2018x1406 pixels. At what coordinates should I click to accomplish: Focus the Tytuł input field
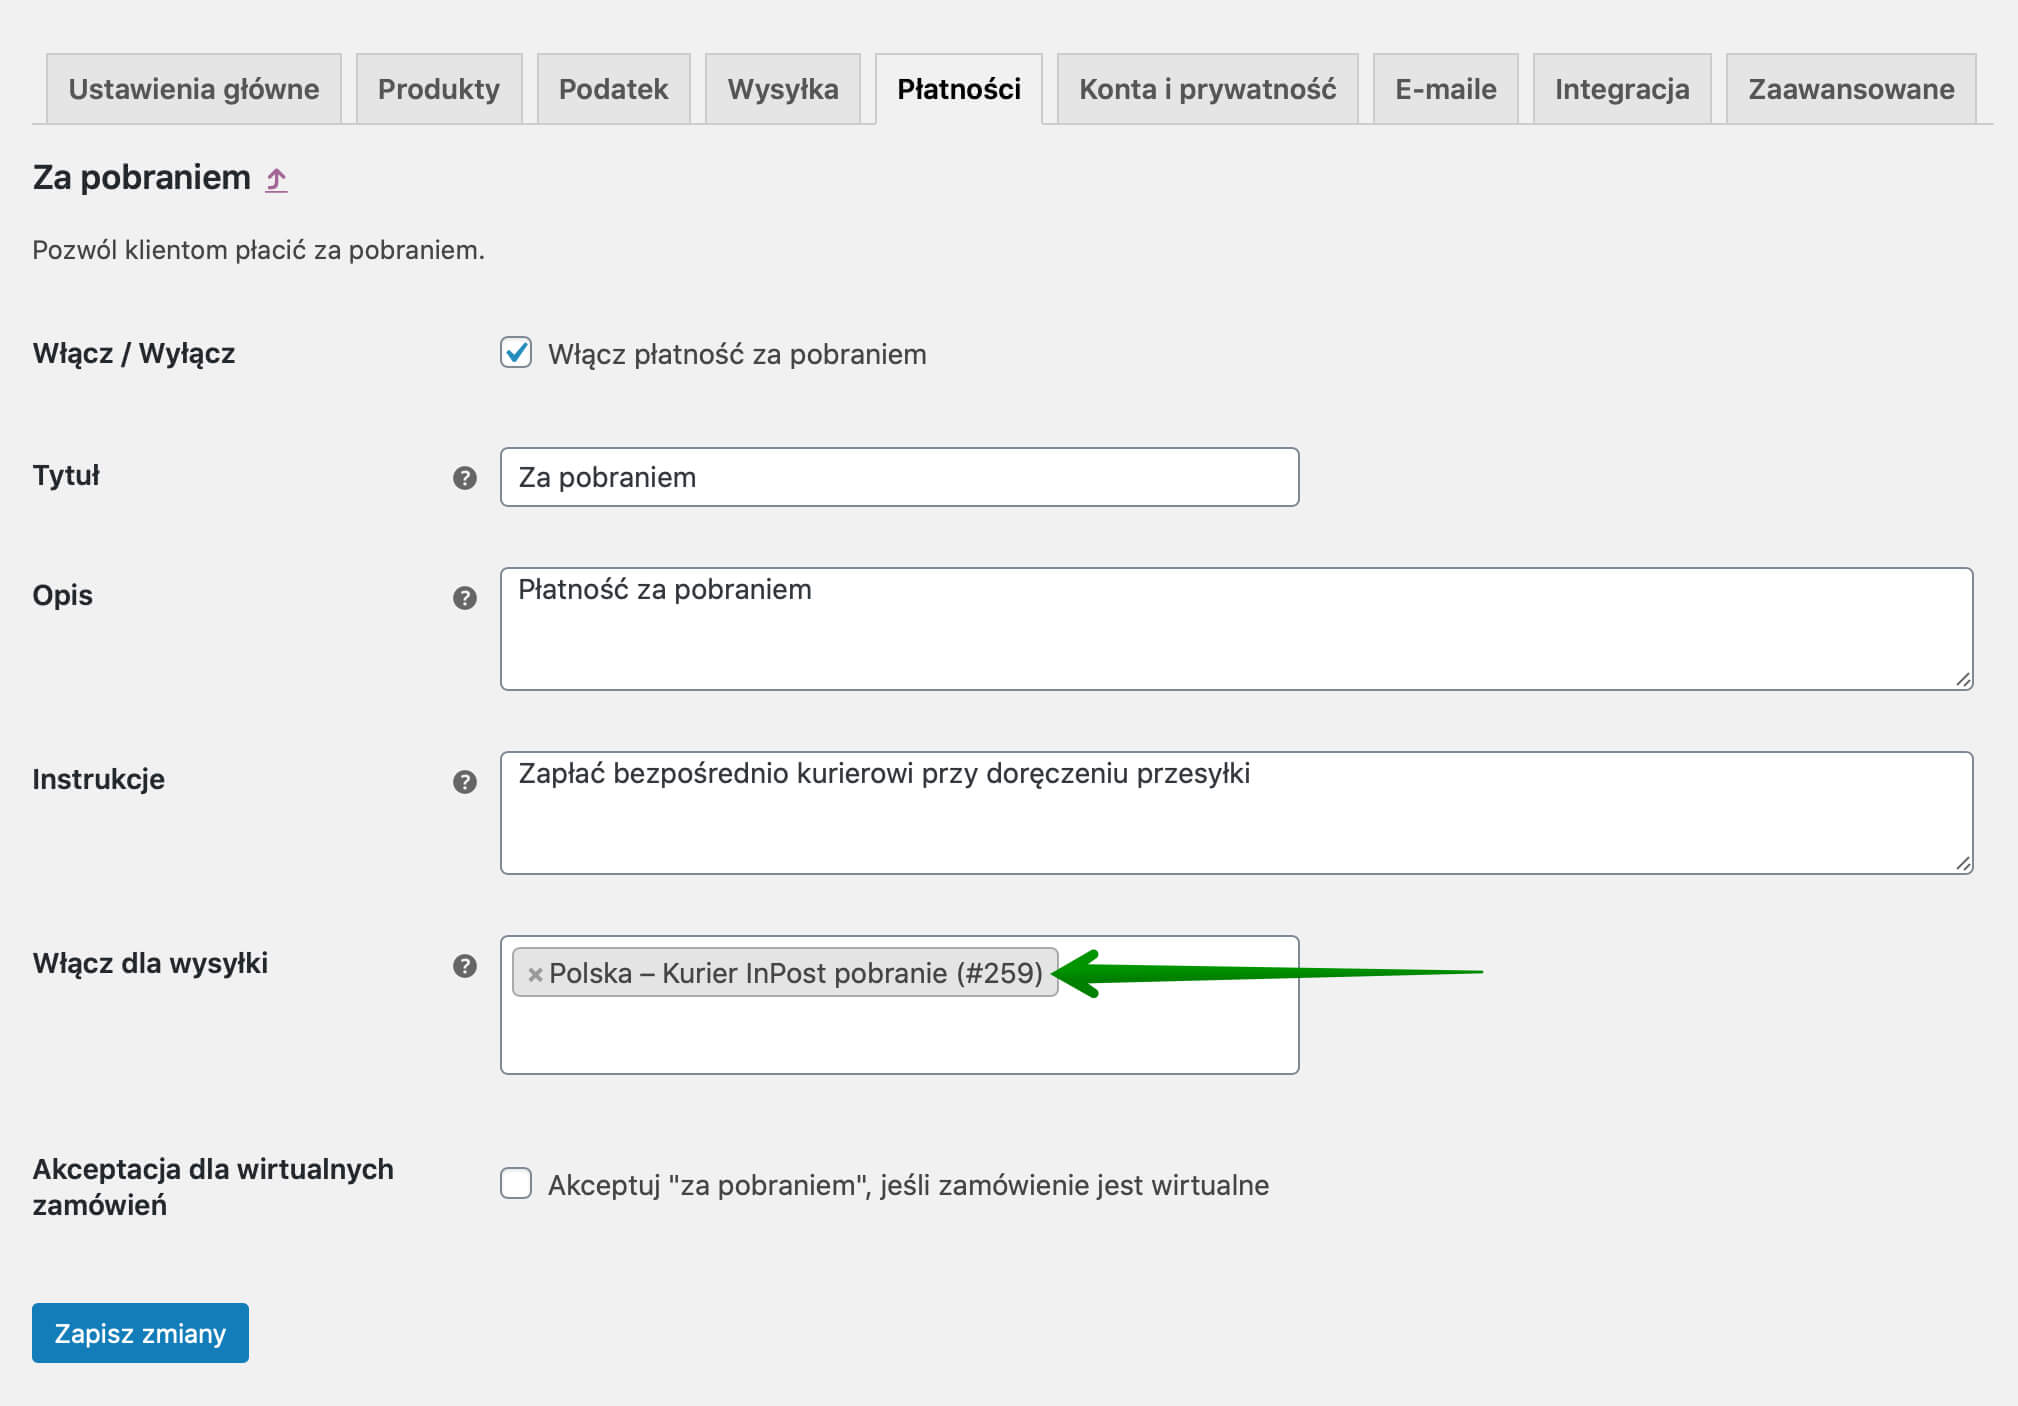(899, 477)
